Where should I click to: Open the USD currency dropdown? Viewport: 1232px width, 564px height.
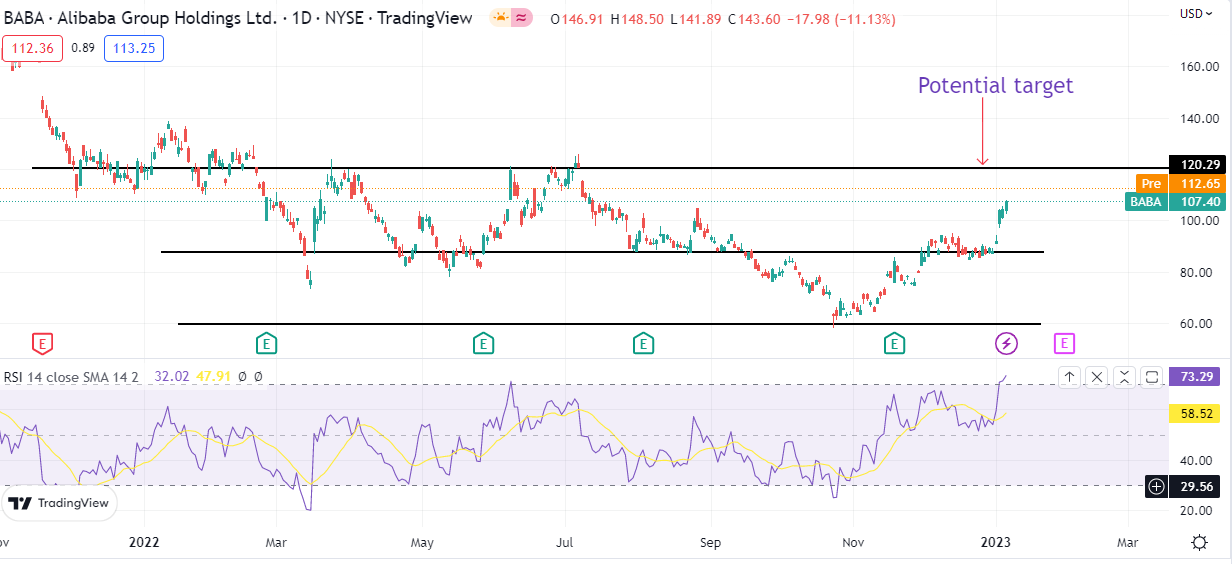[1194, 14]
